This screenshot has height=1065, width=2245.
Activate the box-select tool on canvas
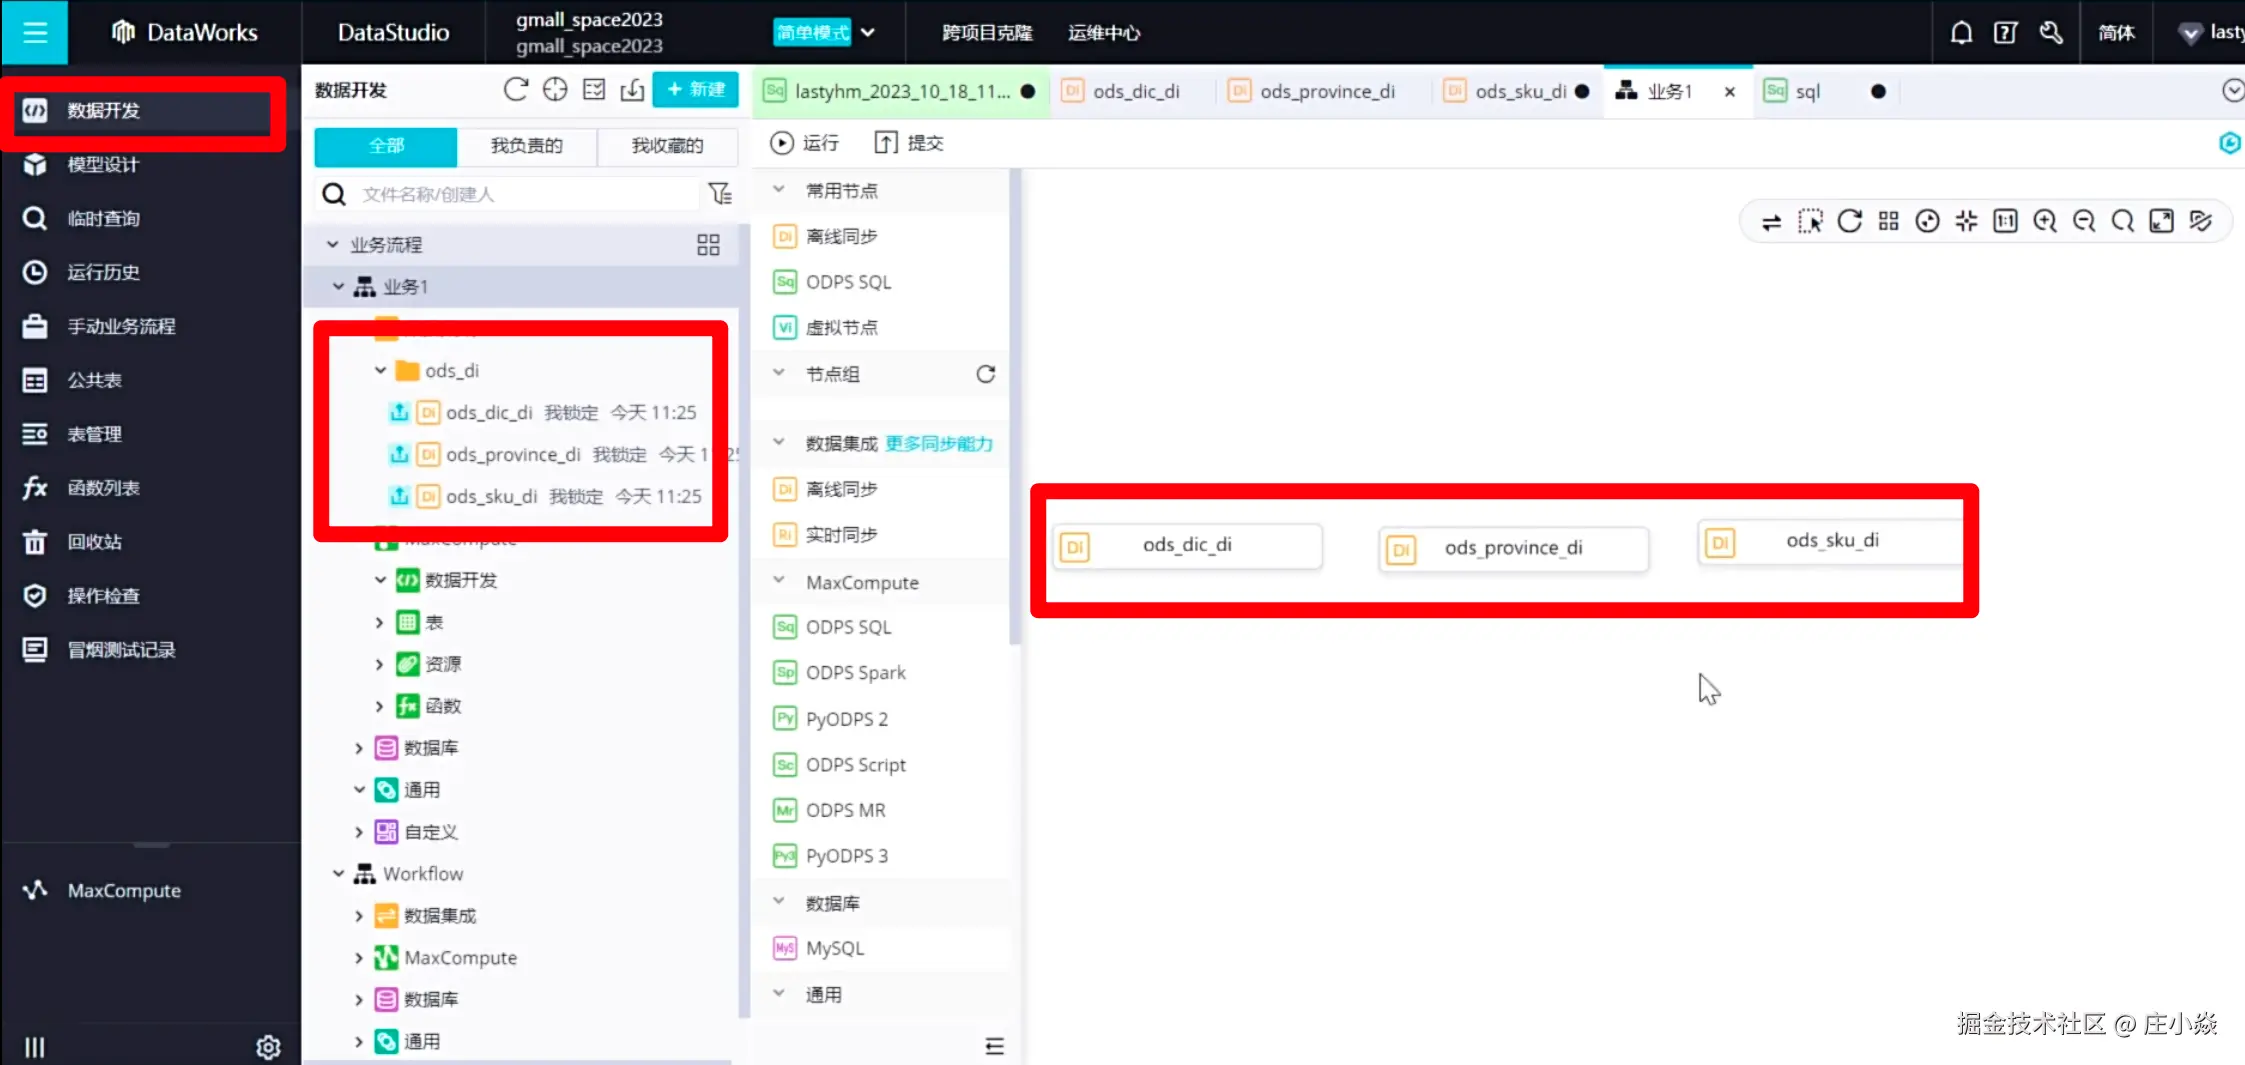point(1810,222)
